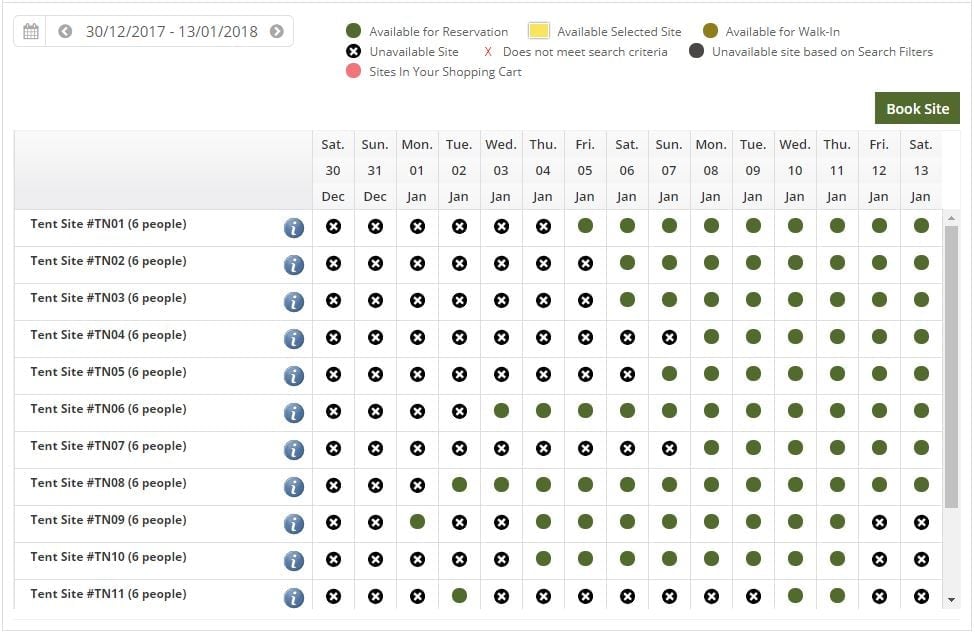Click the Tent Site #TN04 (6 people) label

pyautogui.click(x=108, y=334)
